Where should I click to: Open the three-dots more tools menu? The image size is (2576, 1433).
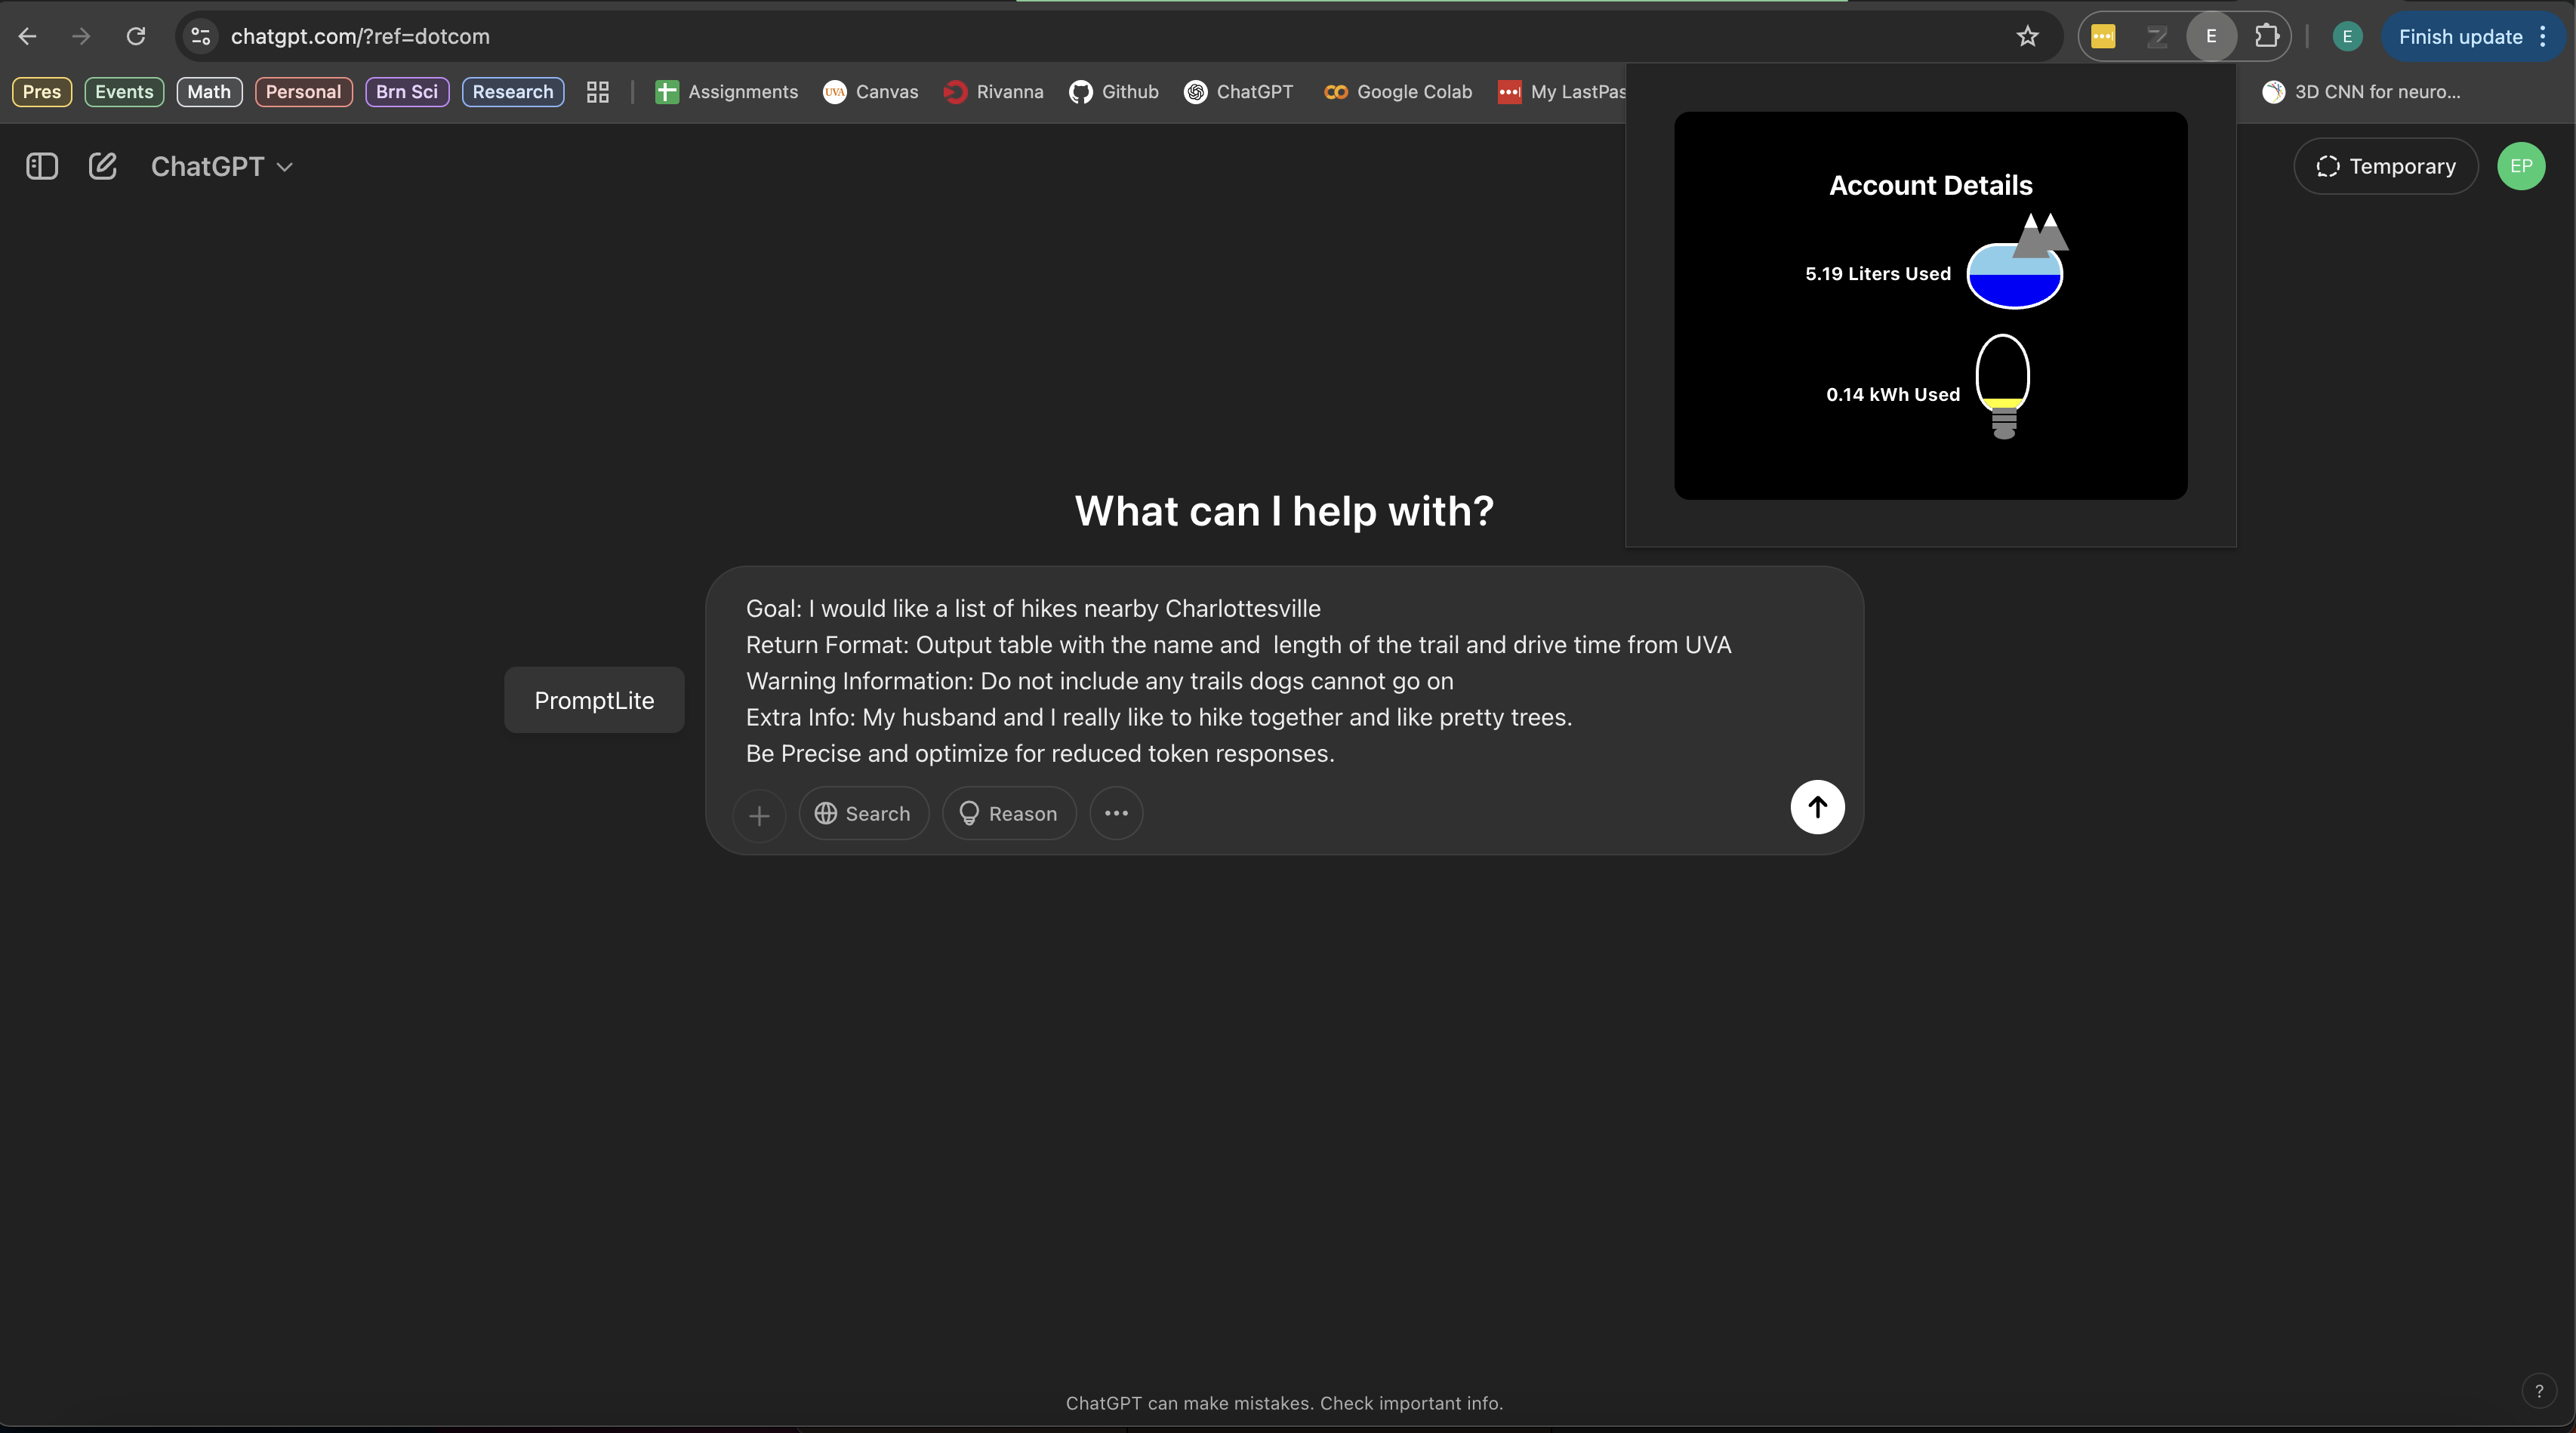(x=1116, y=813)
